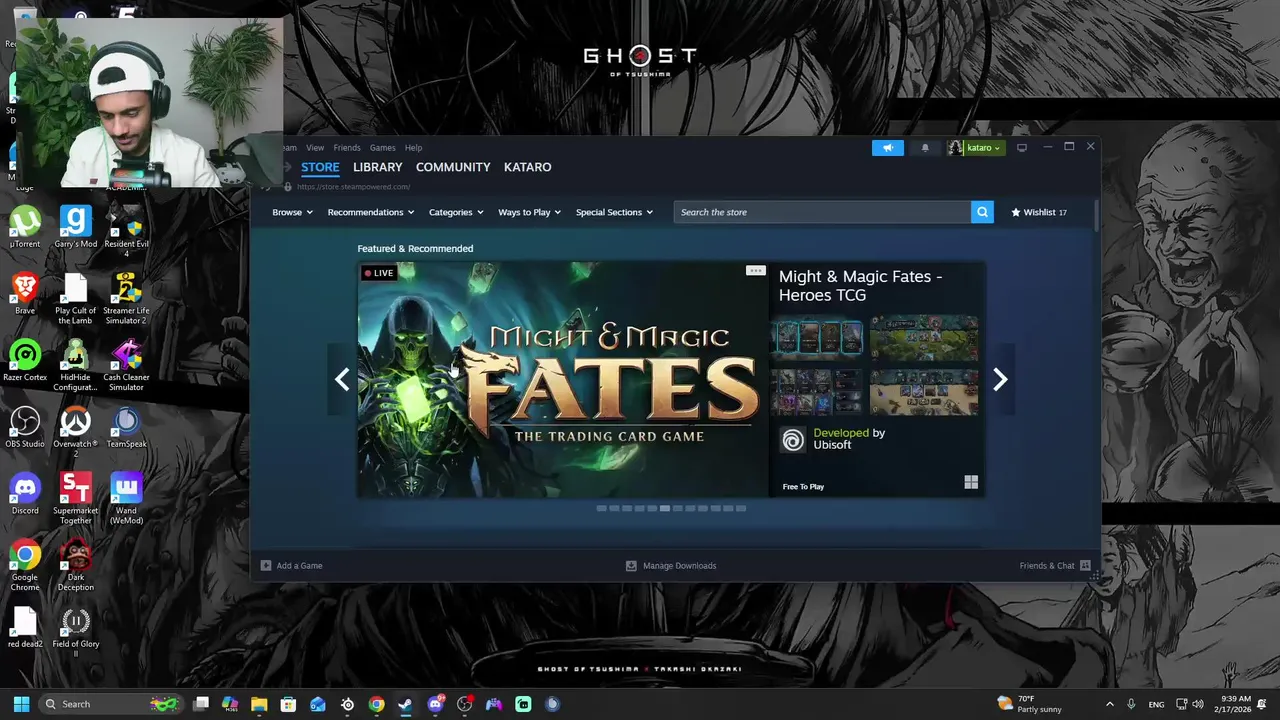
Task: Open Windows Start menu
Action: [21, 704]
